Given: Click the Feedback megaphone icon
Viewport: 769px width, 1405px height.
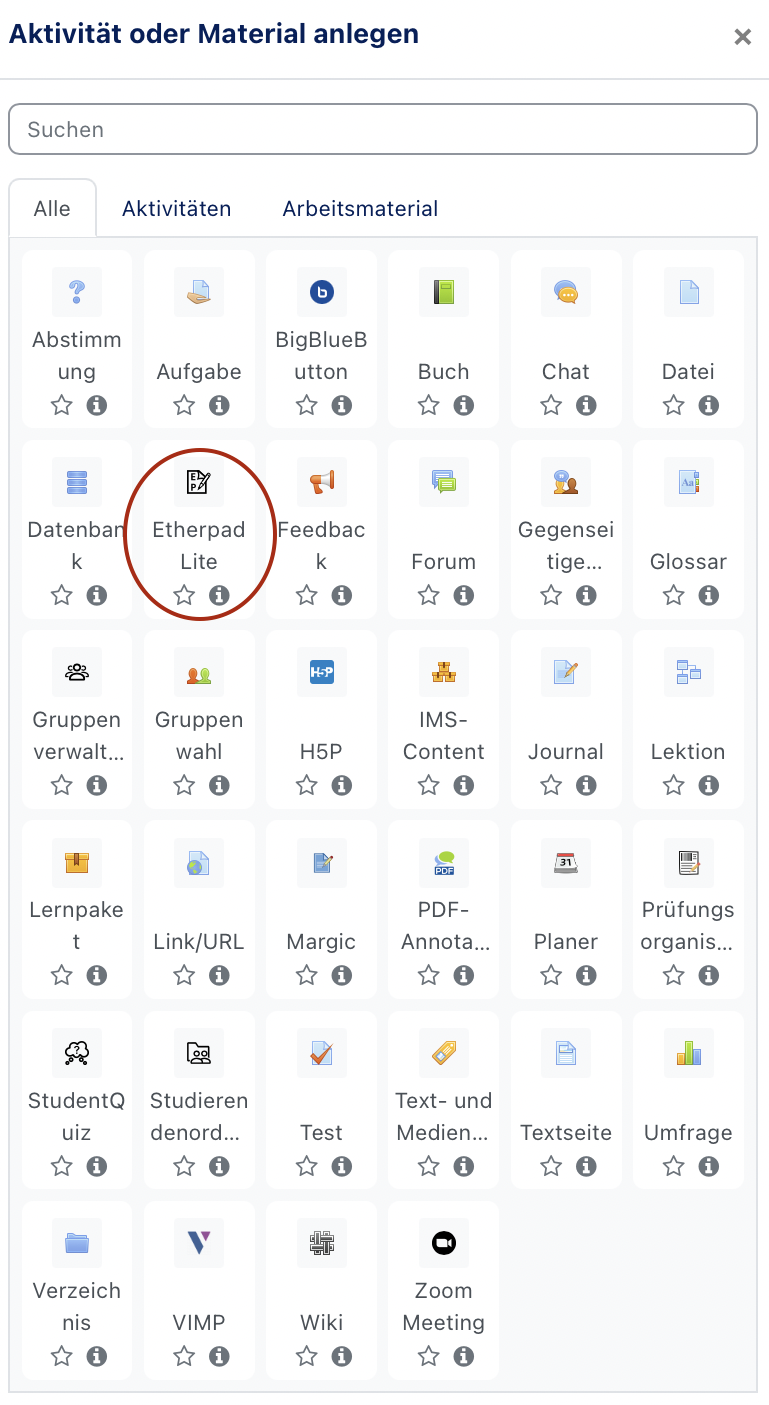Looking at the screenshot, I should coord(321,482).
